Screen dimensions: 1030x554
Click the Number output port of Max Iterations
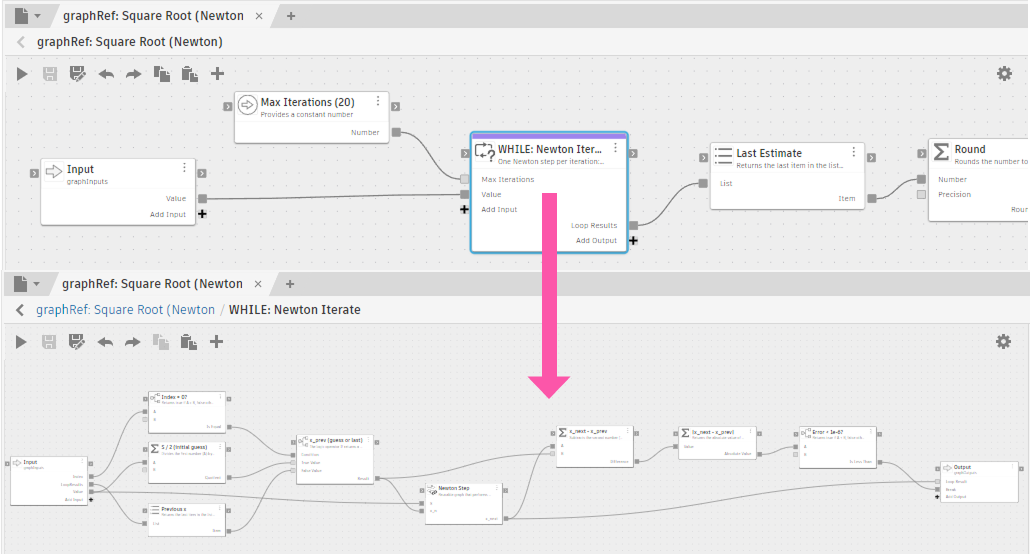point(396,132)
